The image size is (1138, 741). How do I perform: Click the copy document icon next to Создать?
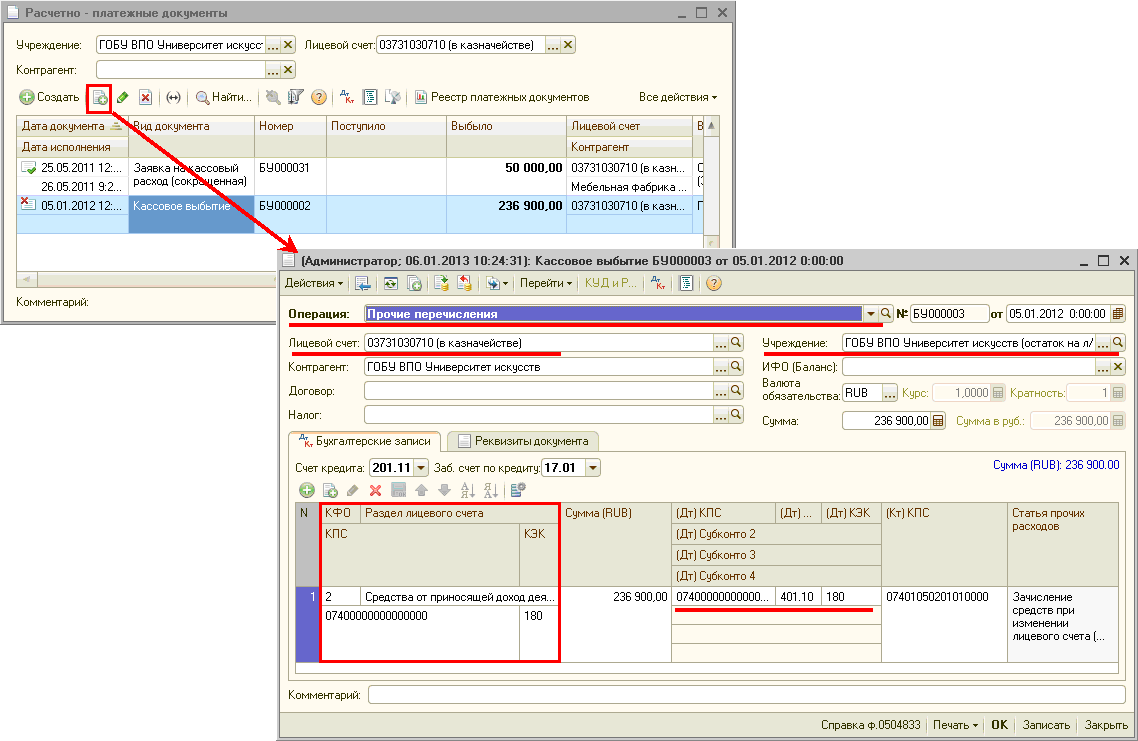tap(99, 97)
